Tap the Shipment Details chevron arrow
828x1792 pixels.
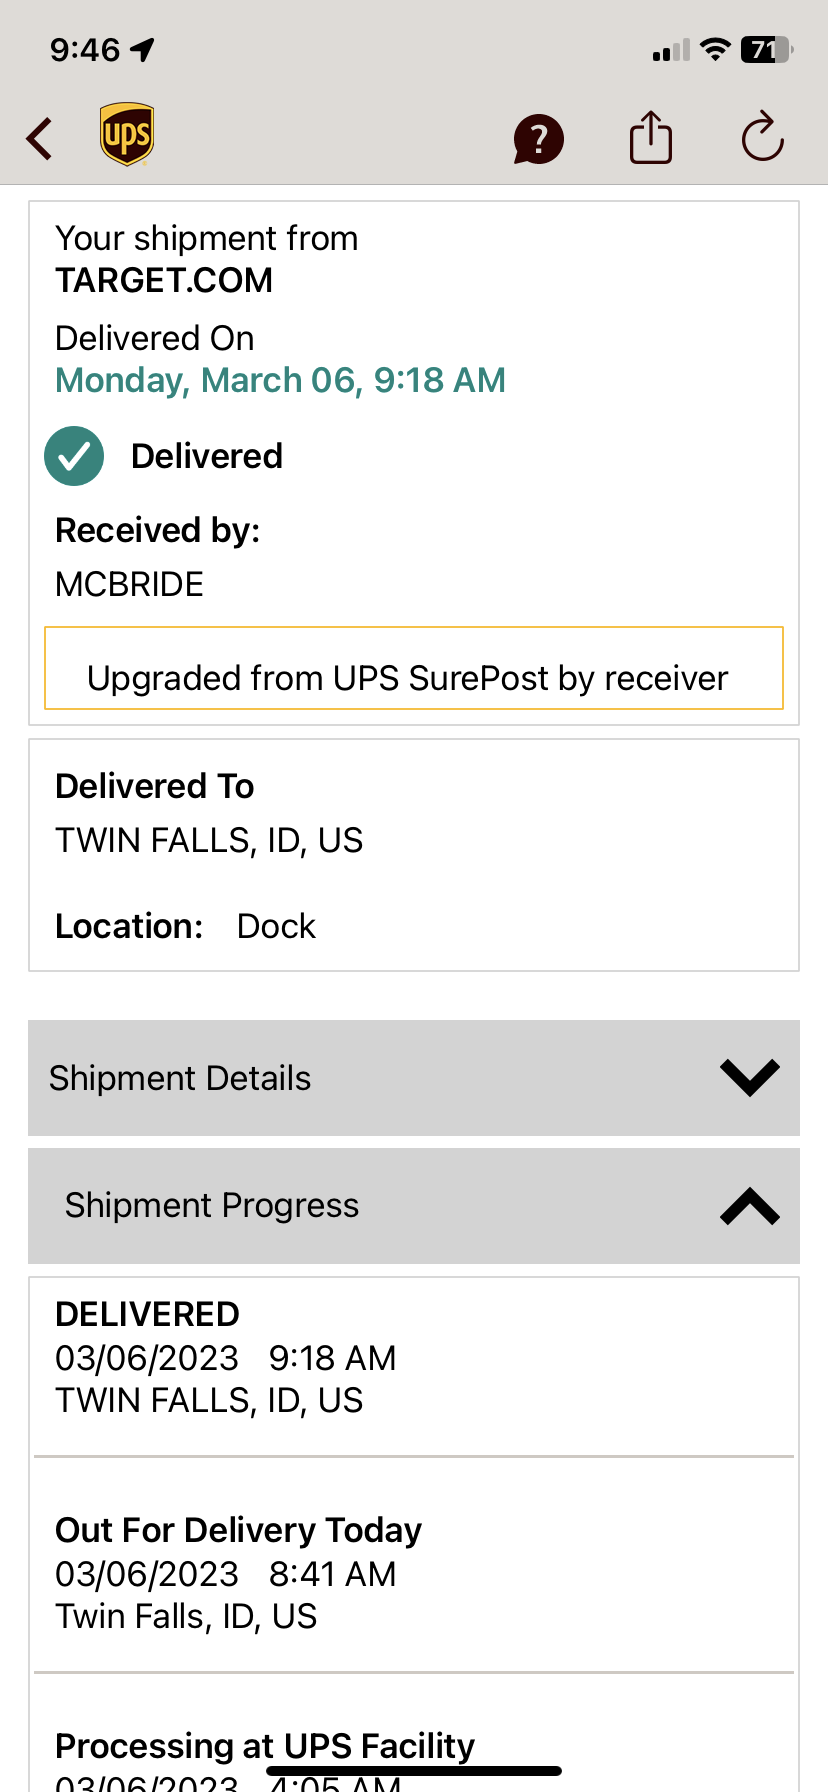coord(748,1077)
